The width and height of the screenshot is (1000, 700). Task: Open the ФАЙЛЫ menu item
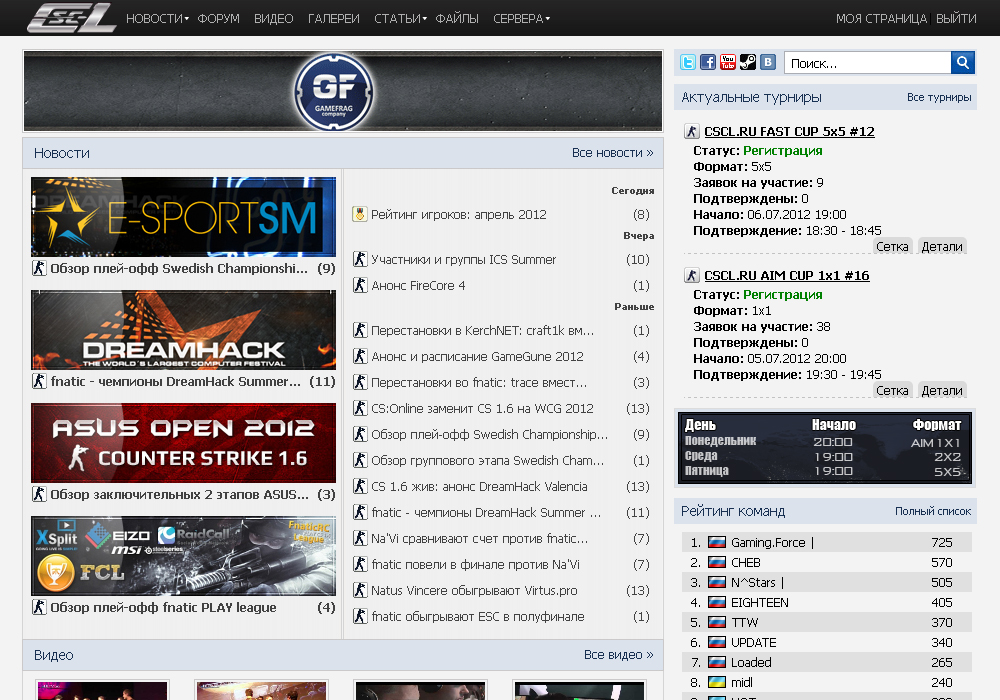click(457, 18)
